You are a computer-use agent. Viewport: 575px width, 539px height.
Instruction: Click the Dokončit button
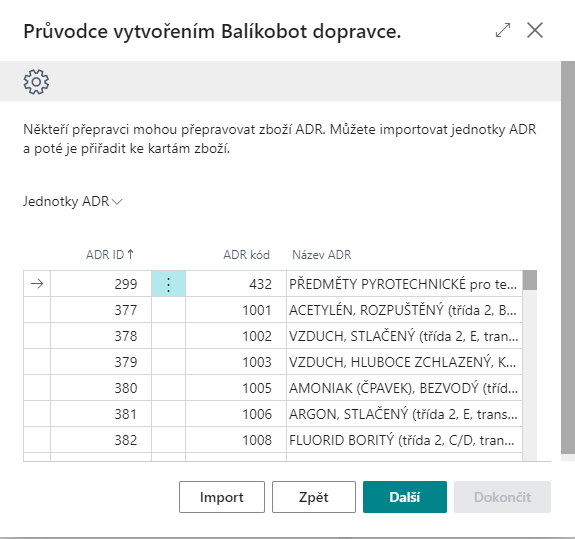[x=502, y=497]
